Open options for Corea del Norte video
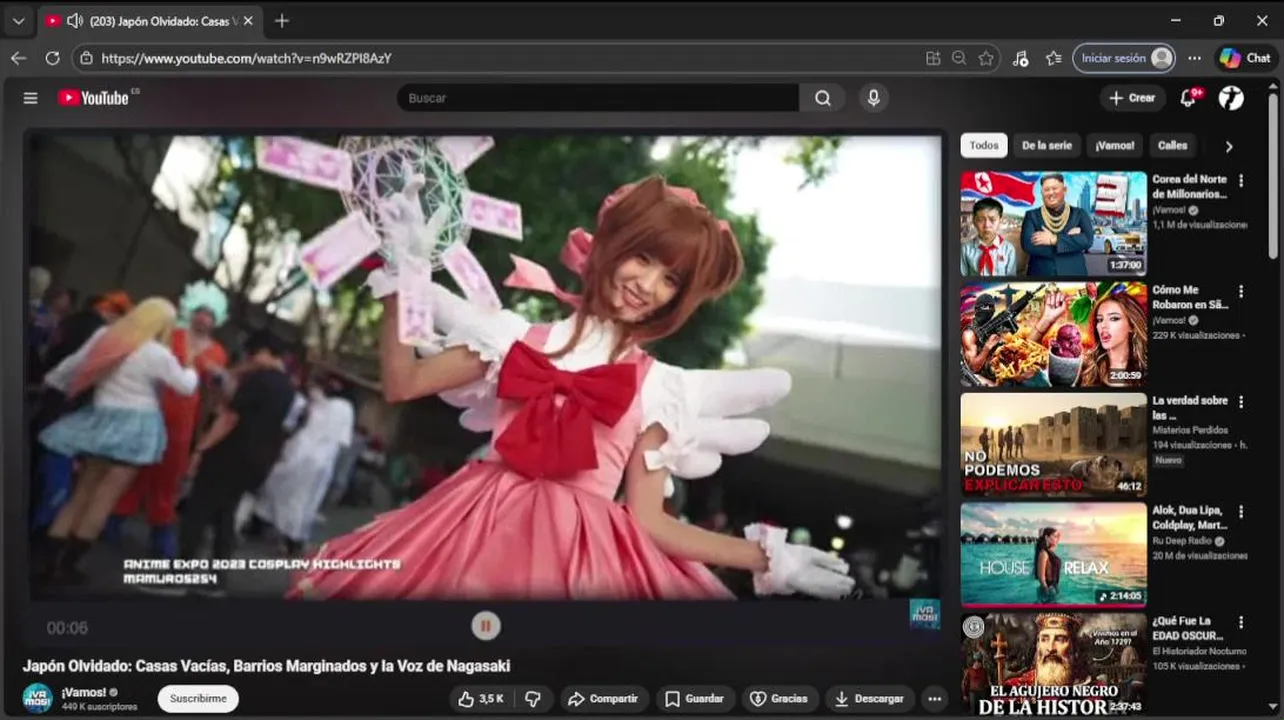 tap(1241, 181)
